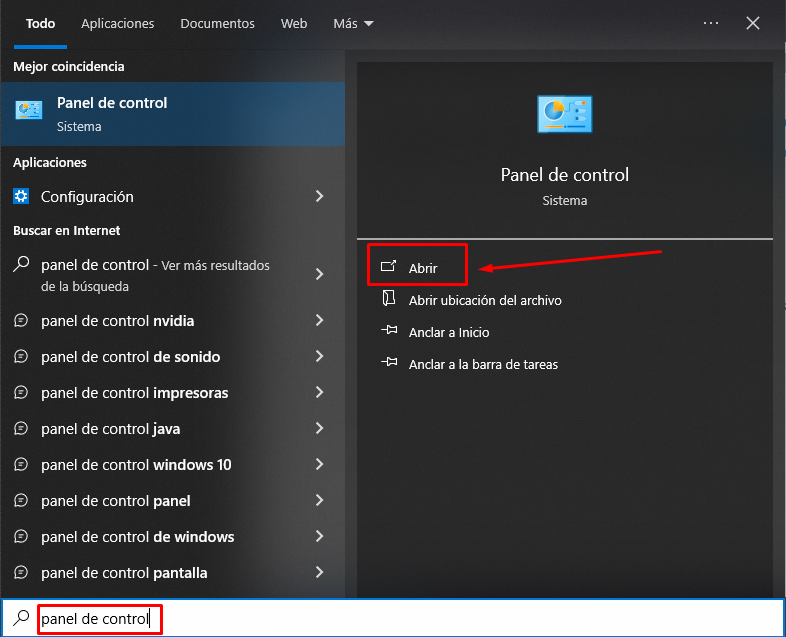The width and height of the screenshot is (786, 637).
Task: Click the magnifier icon next to 'Ver más resultados'
Action: coord(21,264)
